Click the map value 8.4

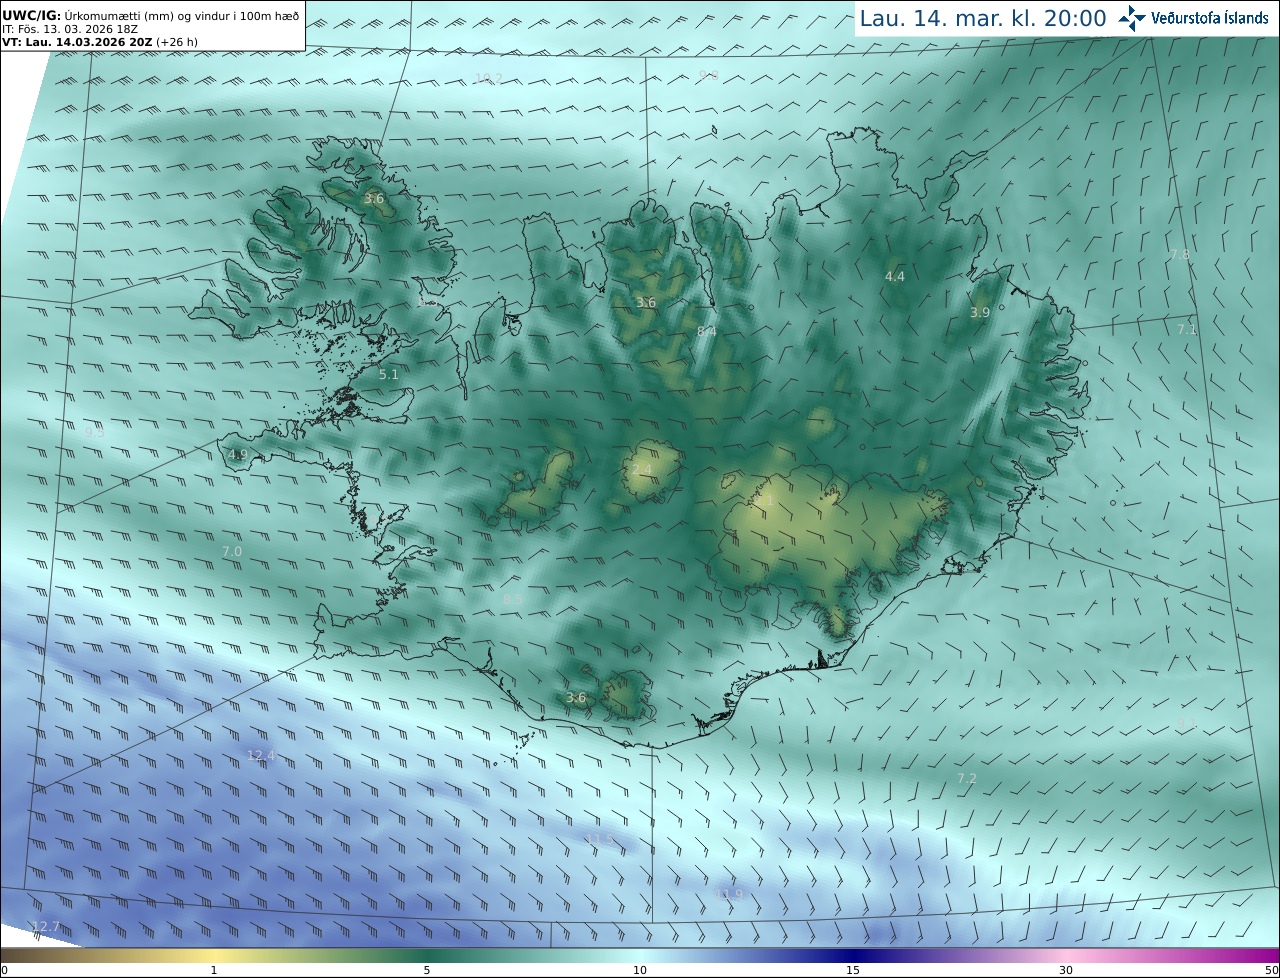[707, 331]
